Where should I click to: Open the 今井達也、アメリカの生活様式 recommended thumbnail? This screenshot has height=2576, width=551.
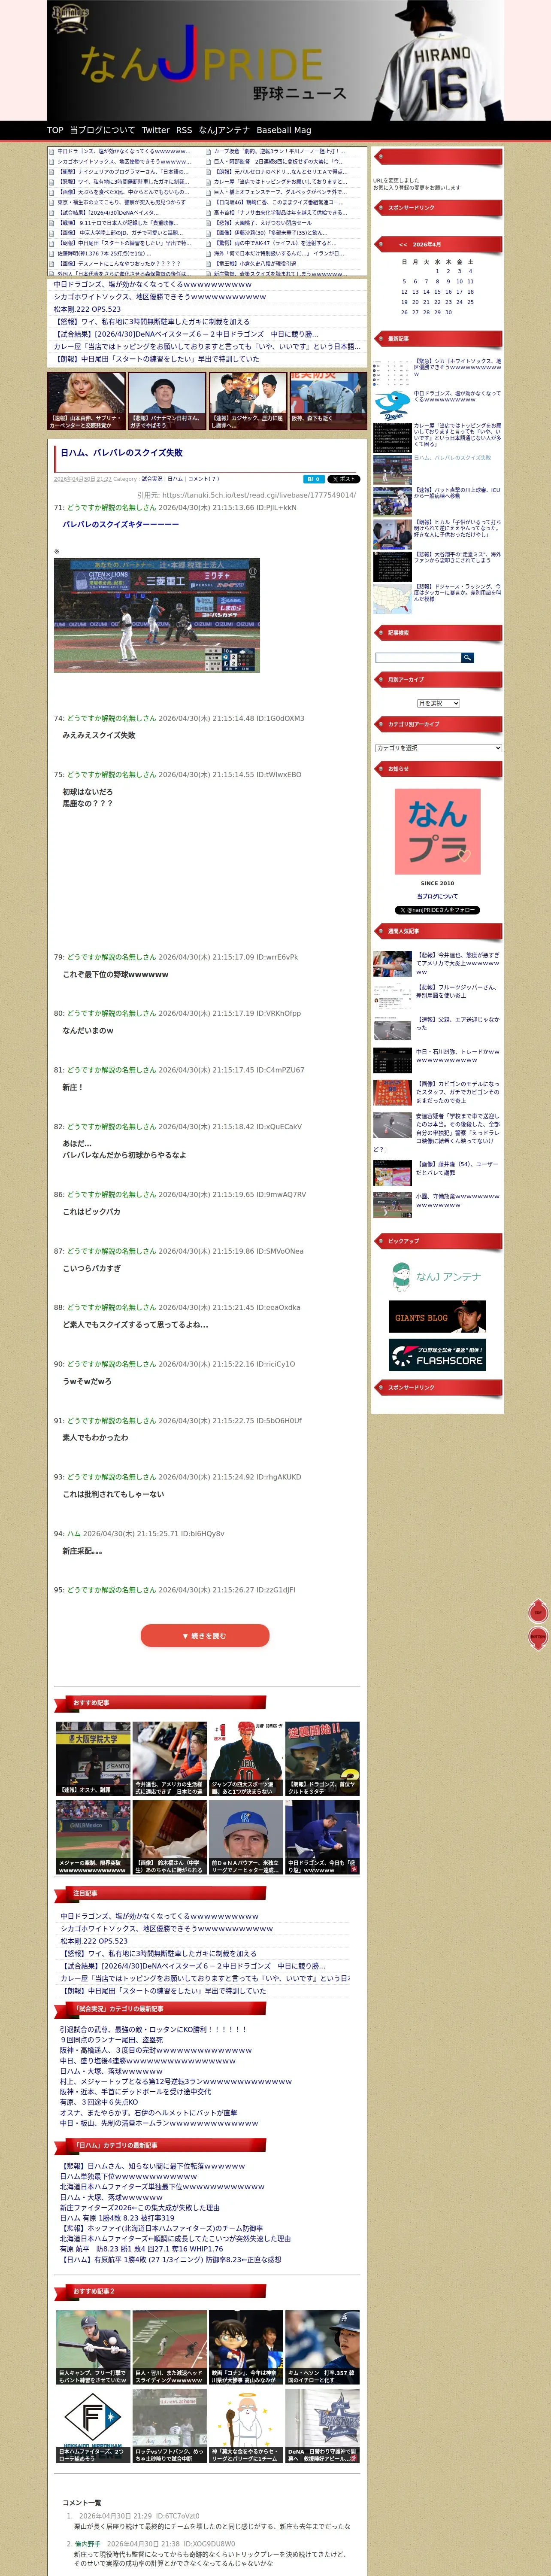point(169,1759)
